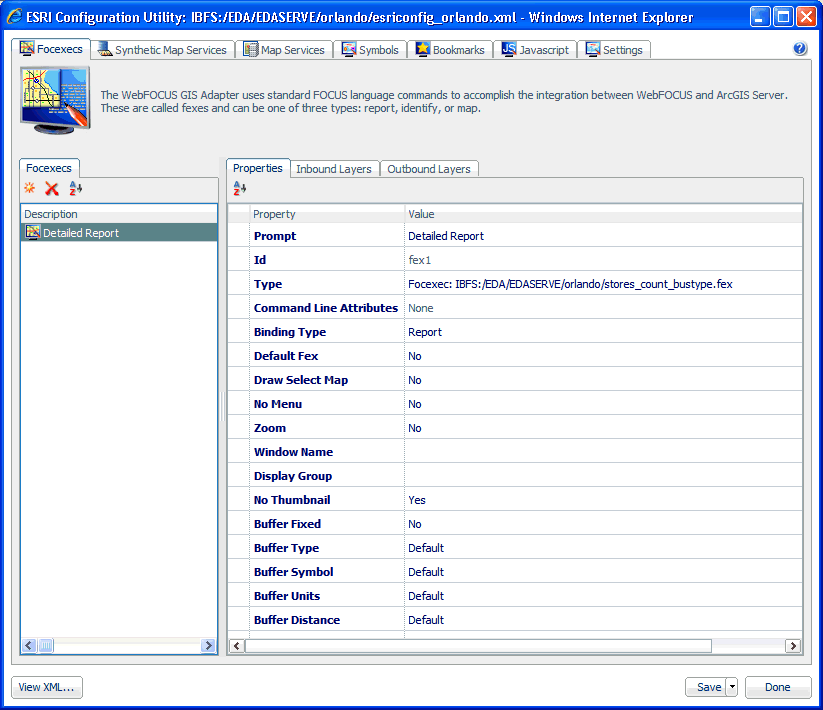823x710 pixels.
Task: Change the Default Fex value
Action: click(604, 356)
